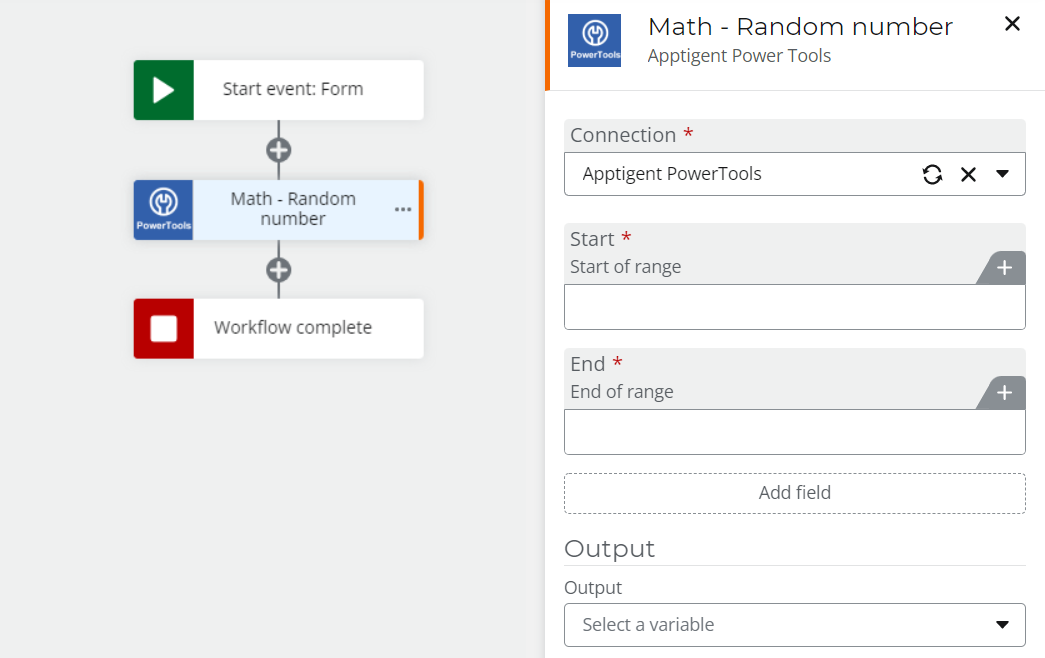Add an action after Start event via plus icon
The height and width of the screenshot is (658, 1045).
pos(278,149)
